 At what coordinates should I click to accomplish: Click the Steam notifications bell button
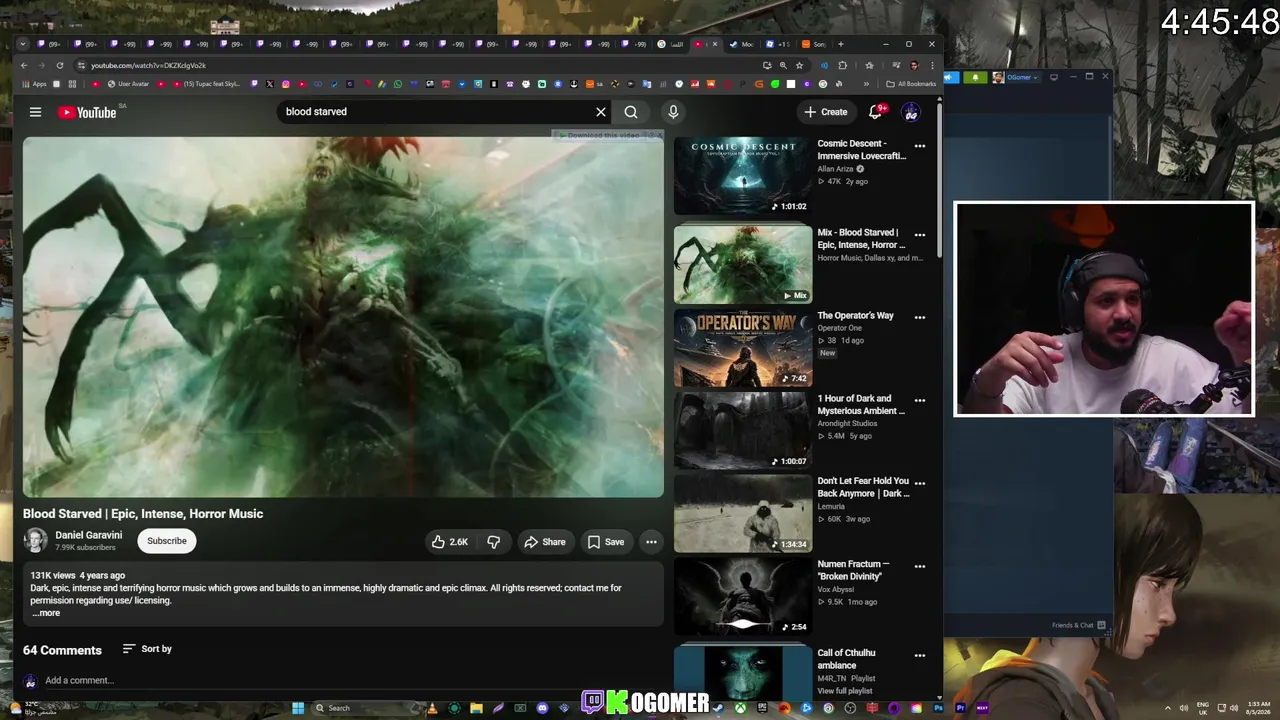pyautogui.click(x=976, y=77)
